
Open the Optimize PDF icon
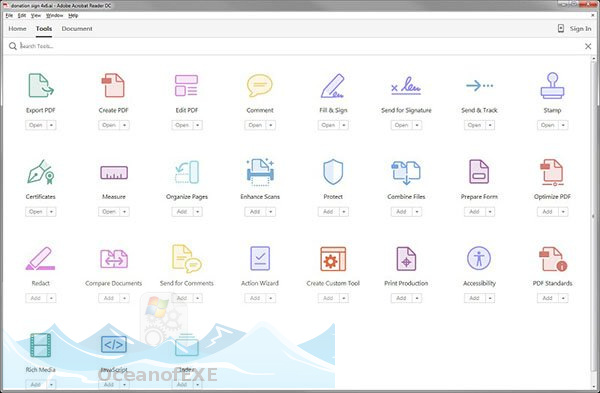[x=552, y=173]
